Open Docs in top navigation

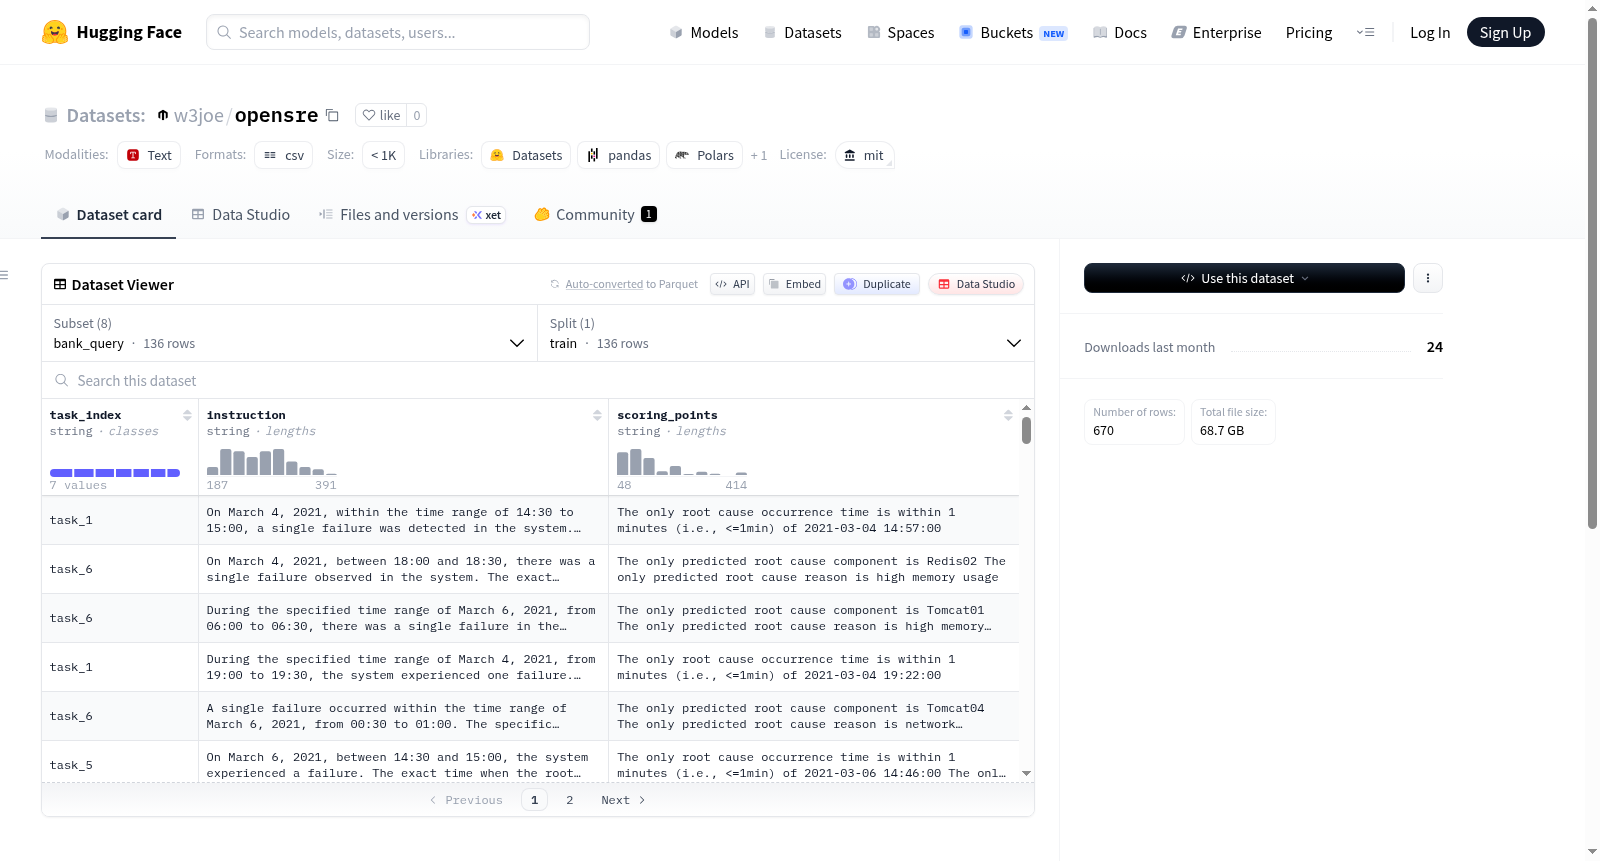click(1120, 32)
